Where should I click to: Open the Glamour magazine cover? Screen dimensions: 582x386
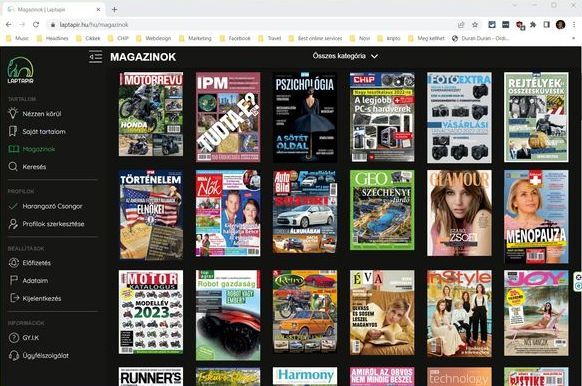[459, 213]
